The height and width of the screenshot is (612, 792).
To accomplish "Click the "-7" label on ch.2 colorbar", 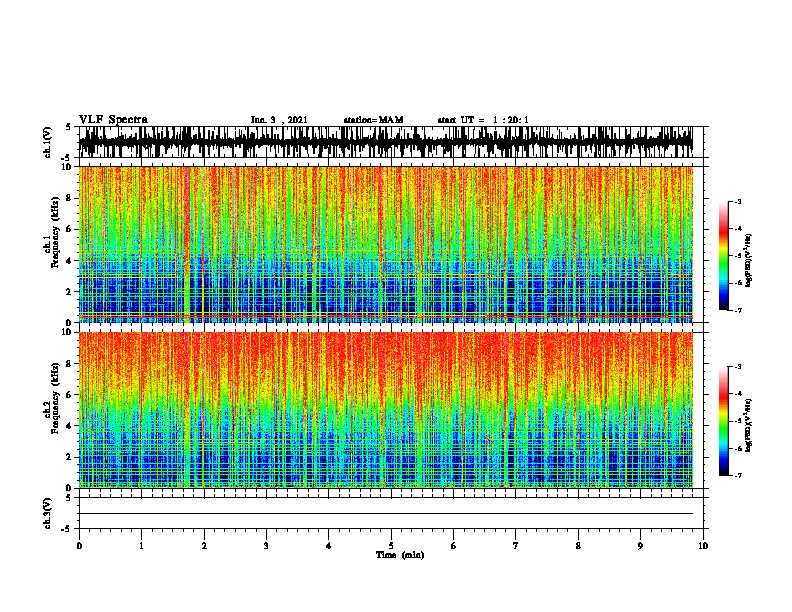I will [738, 476].
